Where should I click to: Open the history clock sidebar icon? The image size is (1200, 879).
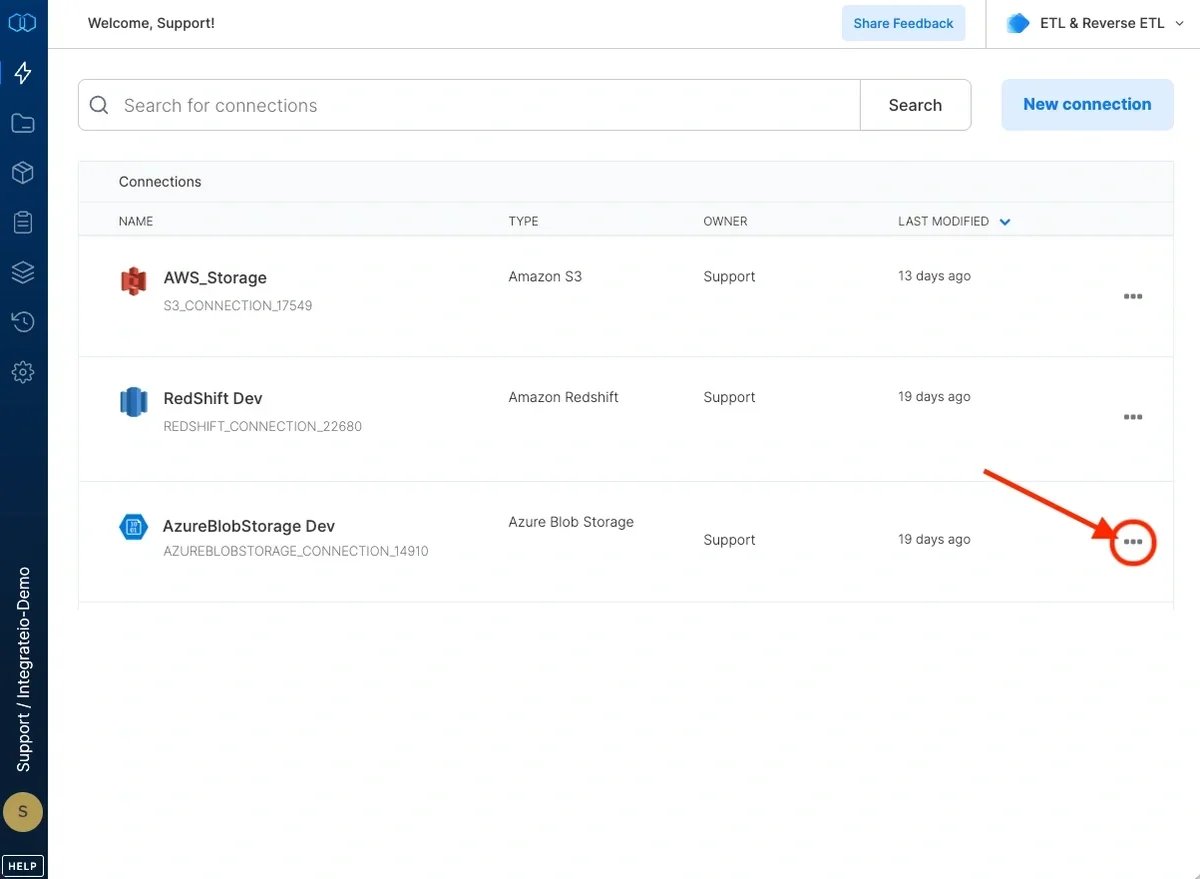(x=23, y=322)
